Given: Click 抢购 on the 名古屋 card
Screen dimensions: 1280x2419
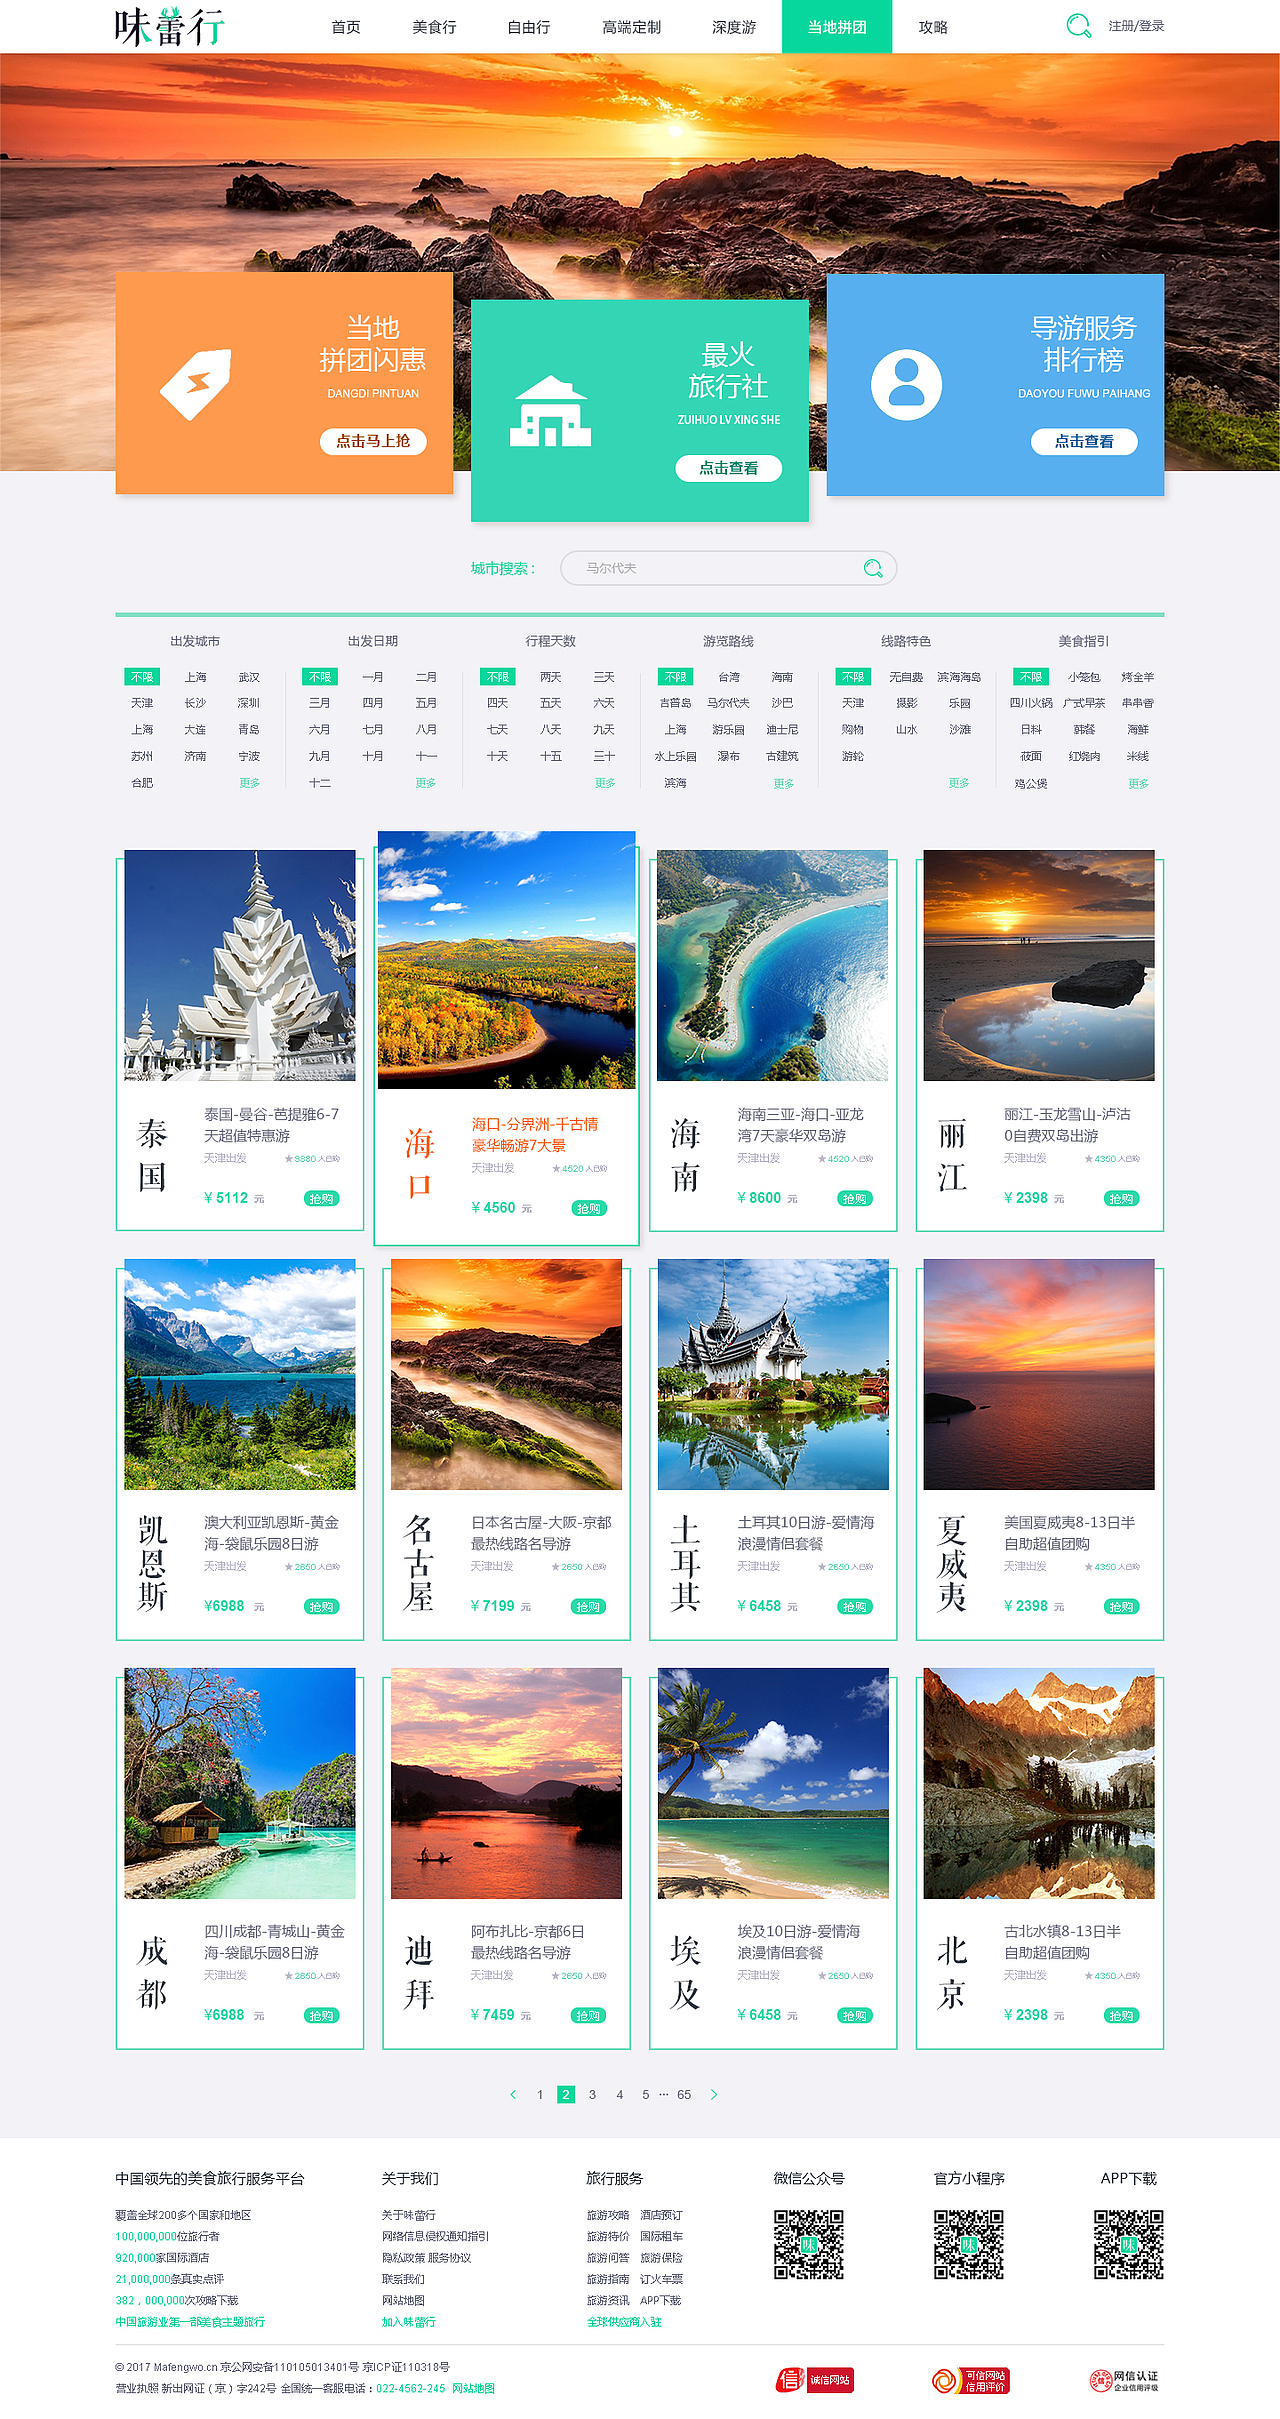Looking at the screenshot, I should click(588, 1606).
